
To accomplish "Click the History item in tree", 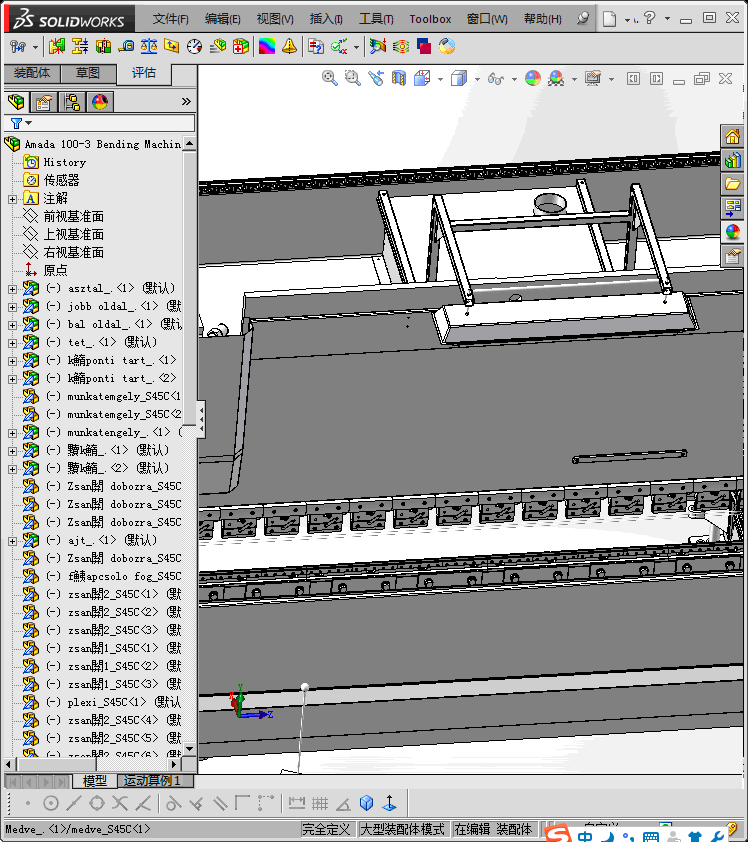I will pyautogui.click(x=64, y=162).
